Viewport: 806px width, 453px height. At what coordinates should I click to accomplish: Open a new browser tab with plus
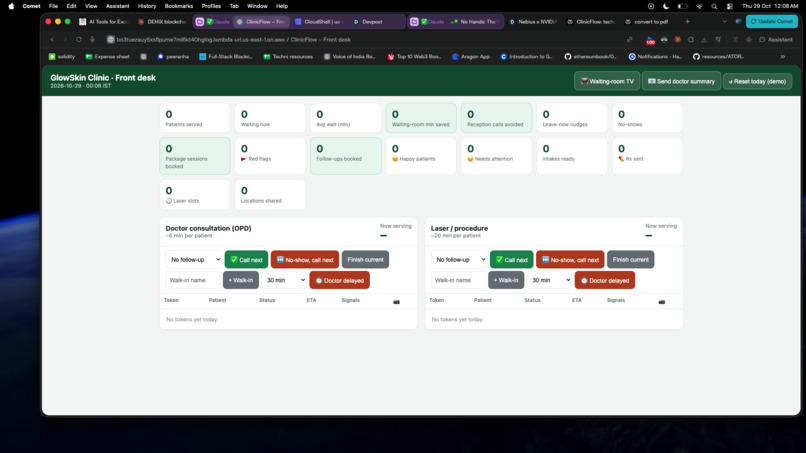(687, 22)
